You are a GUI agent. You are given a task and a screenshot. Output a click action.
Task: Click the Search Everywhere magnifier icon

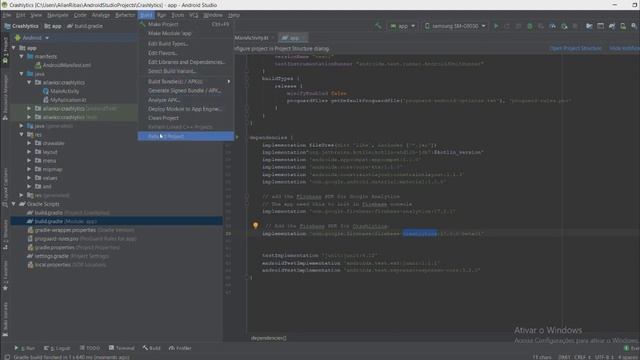tap(634, 26)
